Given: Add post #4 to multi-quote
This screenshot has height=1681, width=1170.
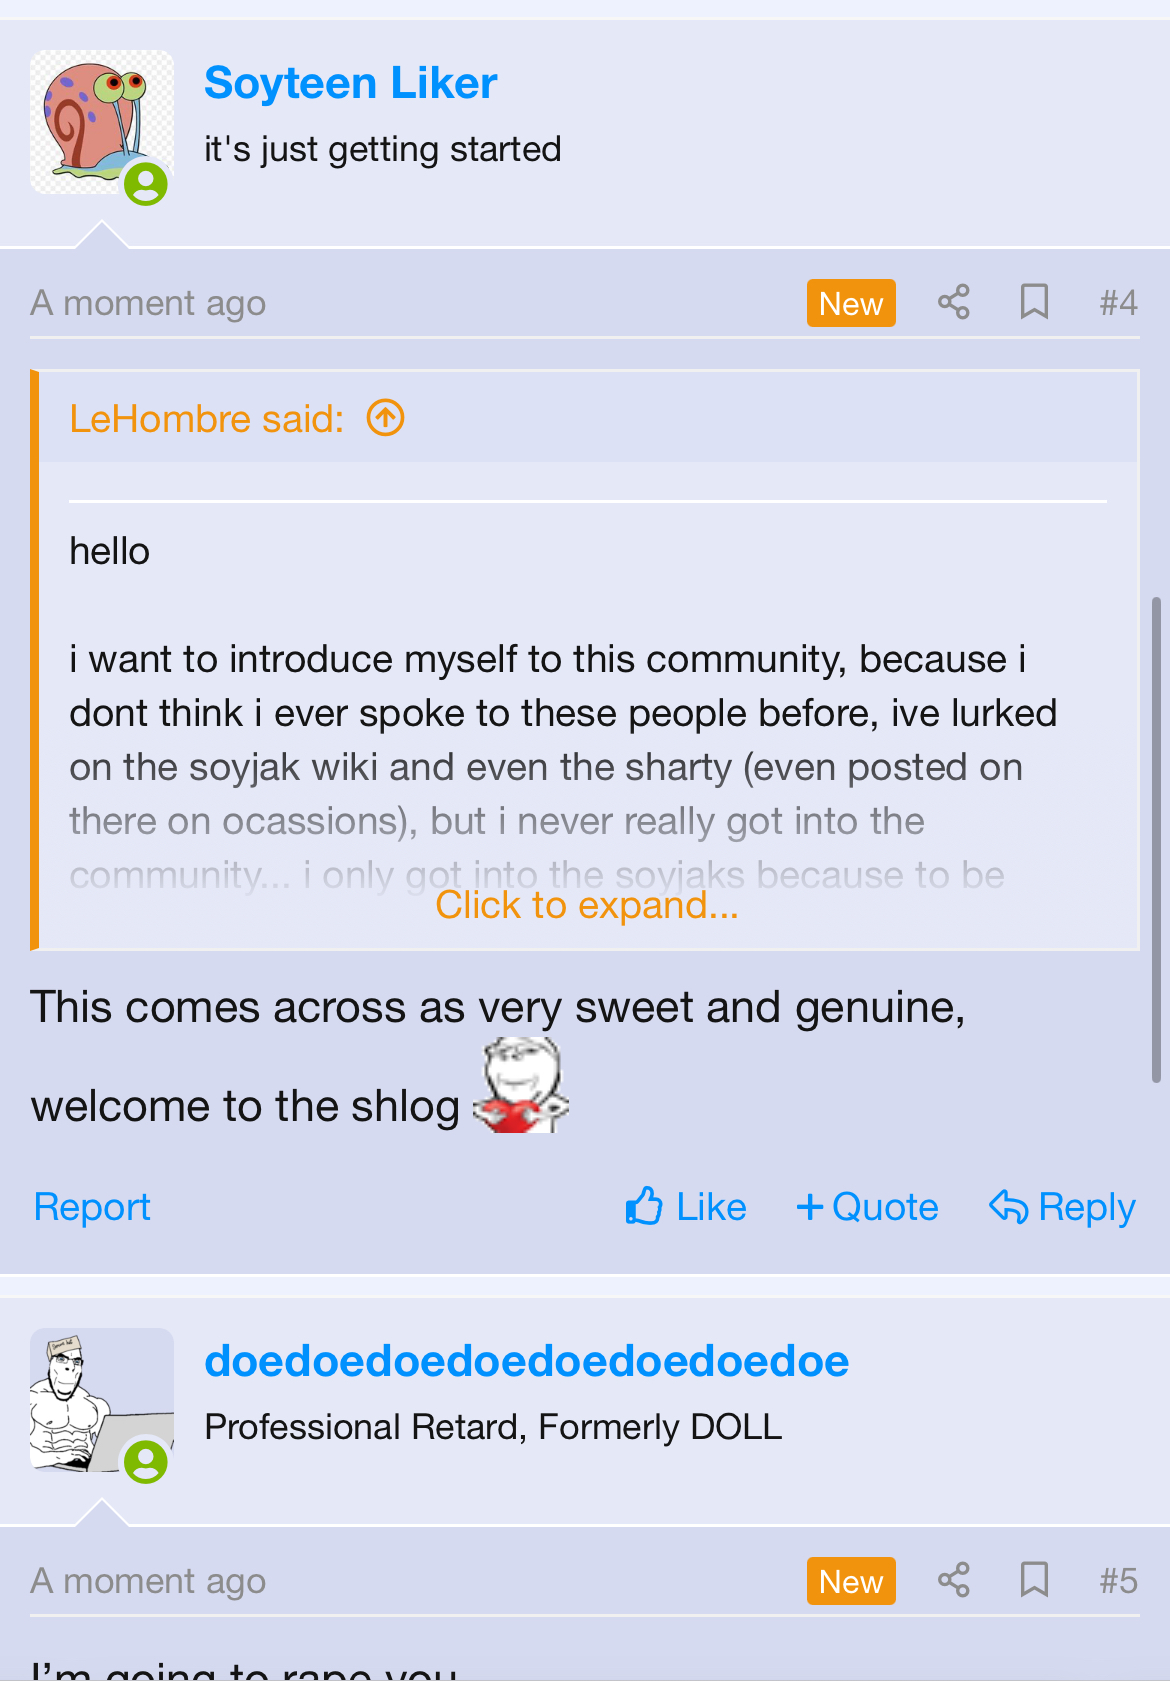Looking at the screenshot, I should pyautogui.click(x=868, y=1207).
